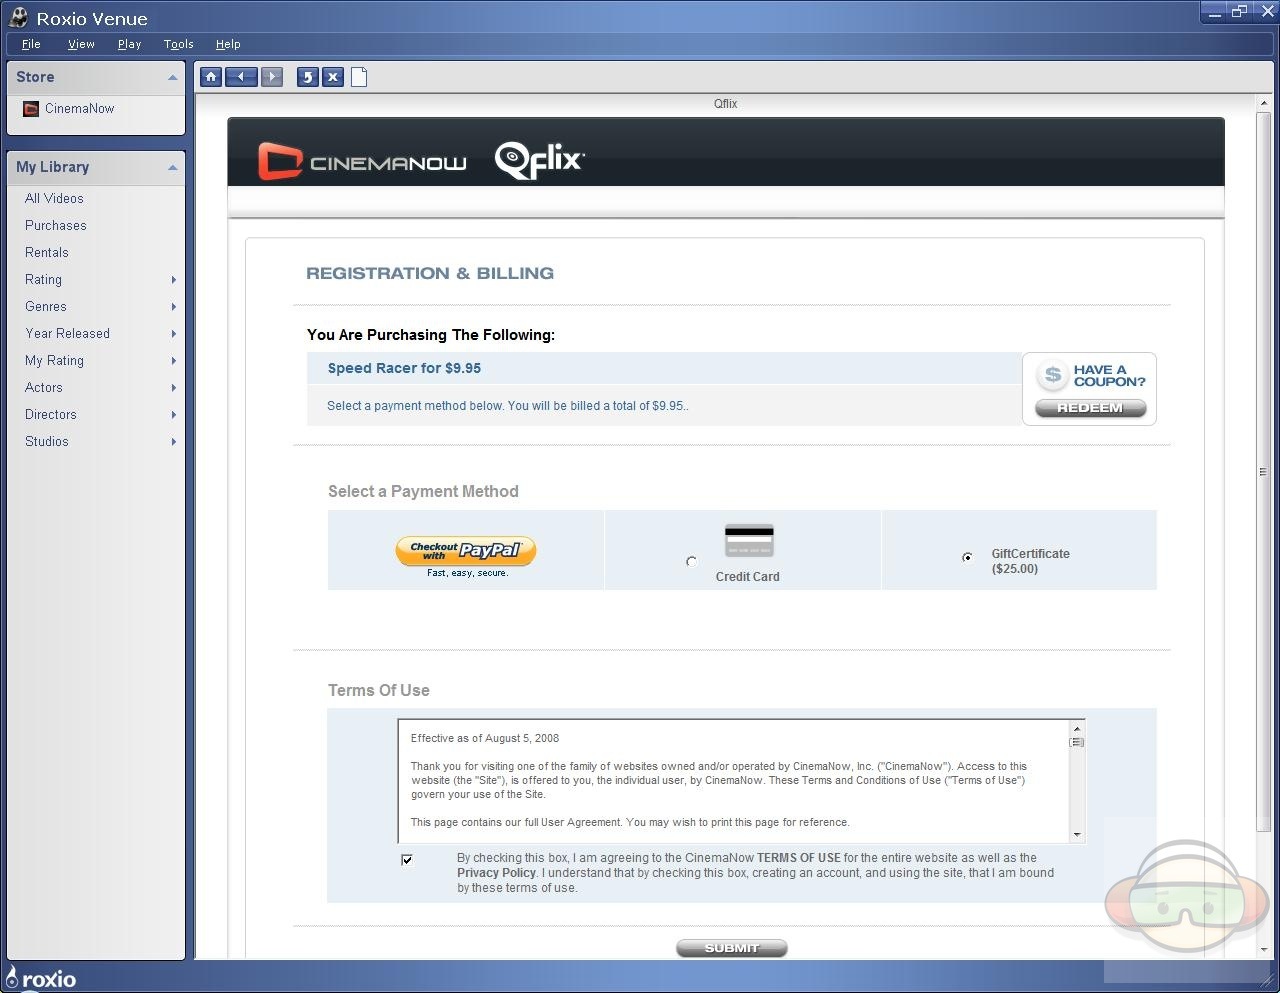Click the Home navigation icon
This screenshot has width=1280, height=993.
click(x=210, y=77)
